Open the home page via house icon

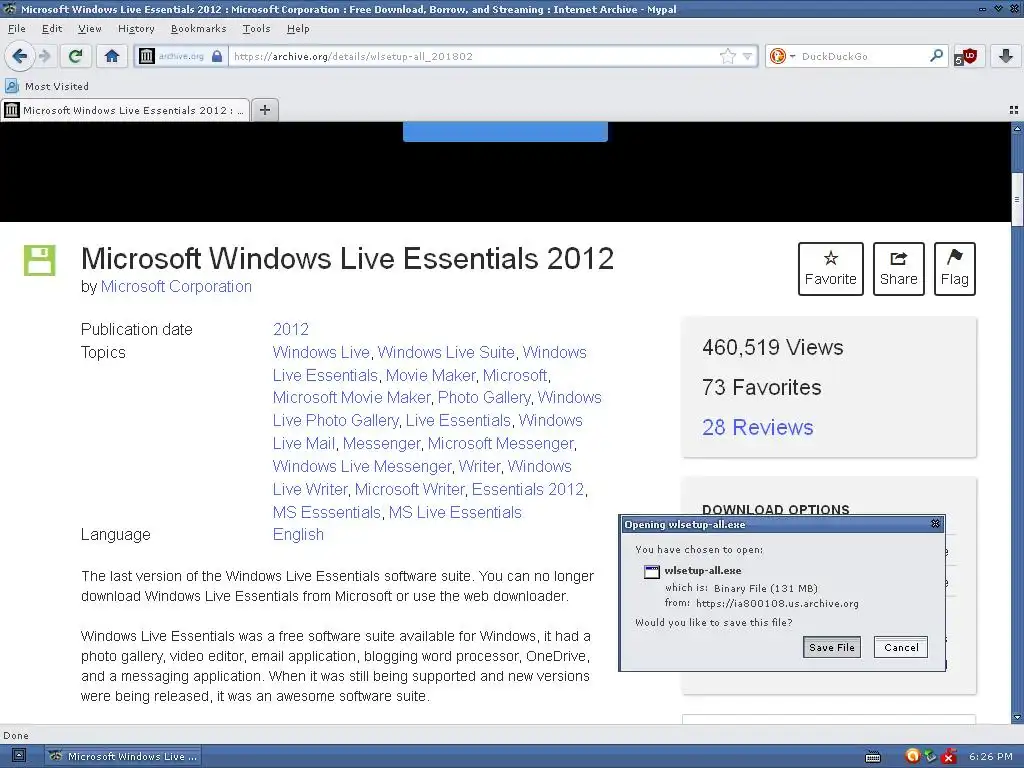click(112, 56)
